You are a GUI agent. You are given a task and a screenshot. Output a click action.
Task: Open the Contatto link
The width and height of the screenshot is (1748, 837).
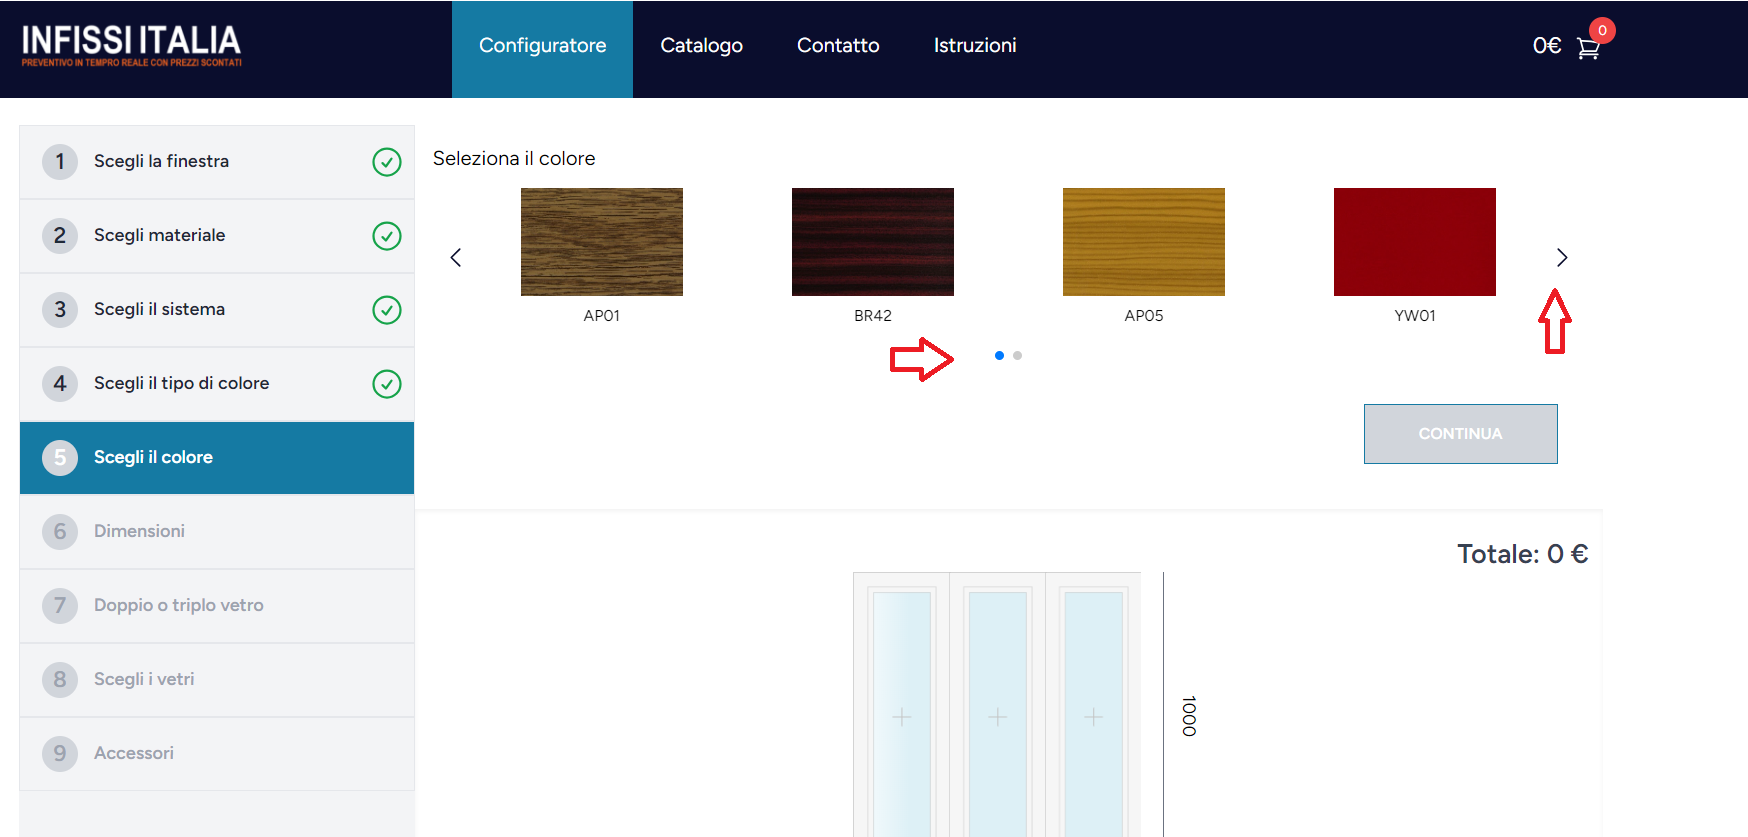tap(837, 46)
